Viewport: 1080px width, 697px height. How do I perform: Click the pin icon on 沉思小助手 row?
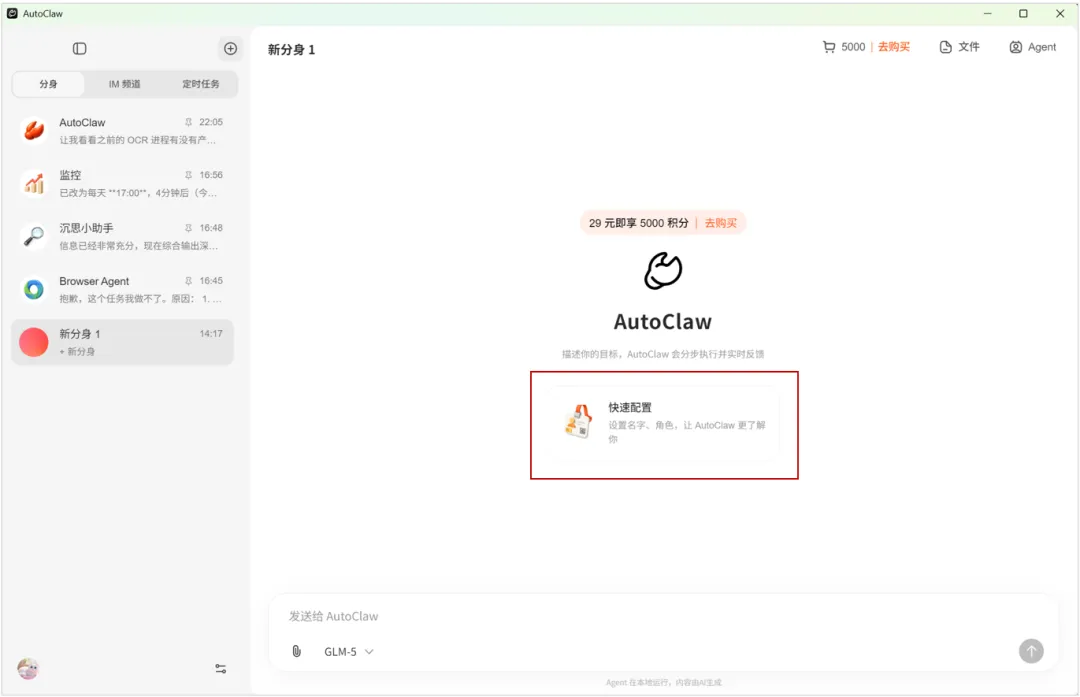tap(188, 228)
